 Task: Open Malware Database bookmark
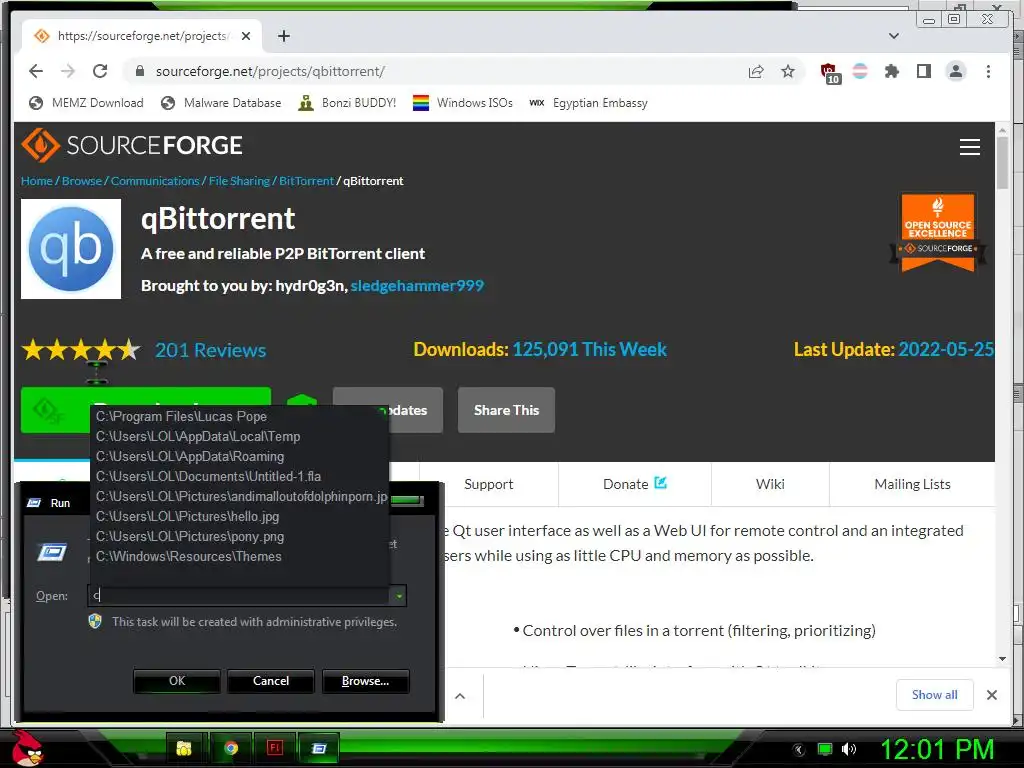tap(221, 103)
